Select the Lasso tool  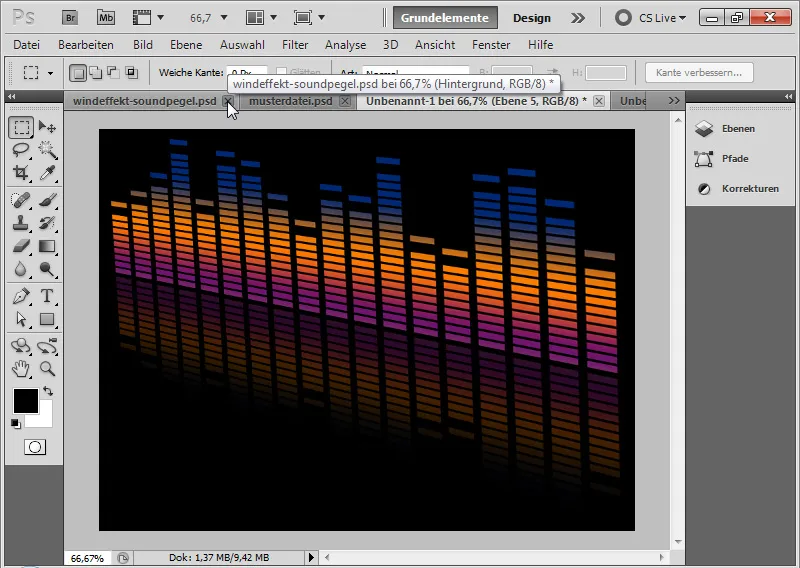[x=21, y=150]
